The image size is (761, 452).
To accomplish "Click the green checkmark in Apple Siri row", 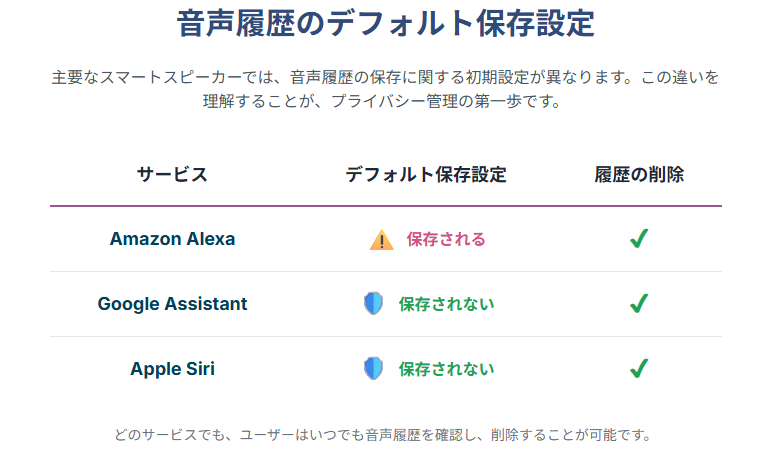I will coord(639,368).
